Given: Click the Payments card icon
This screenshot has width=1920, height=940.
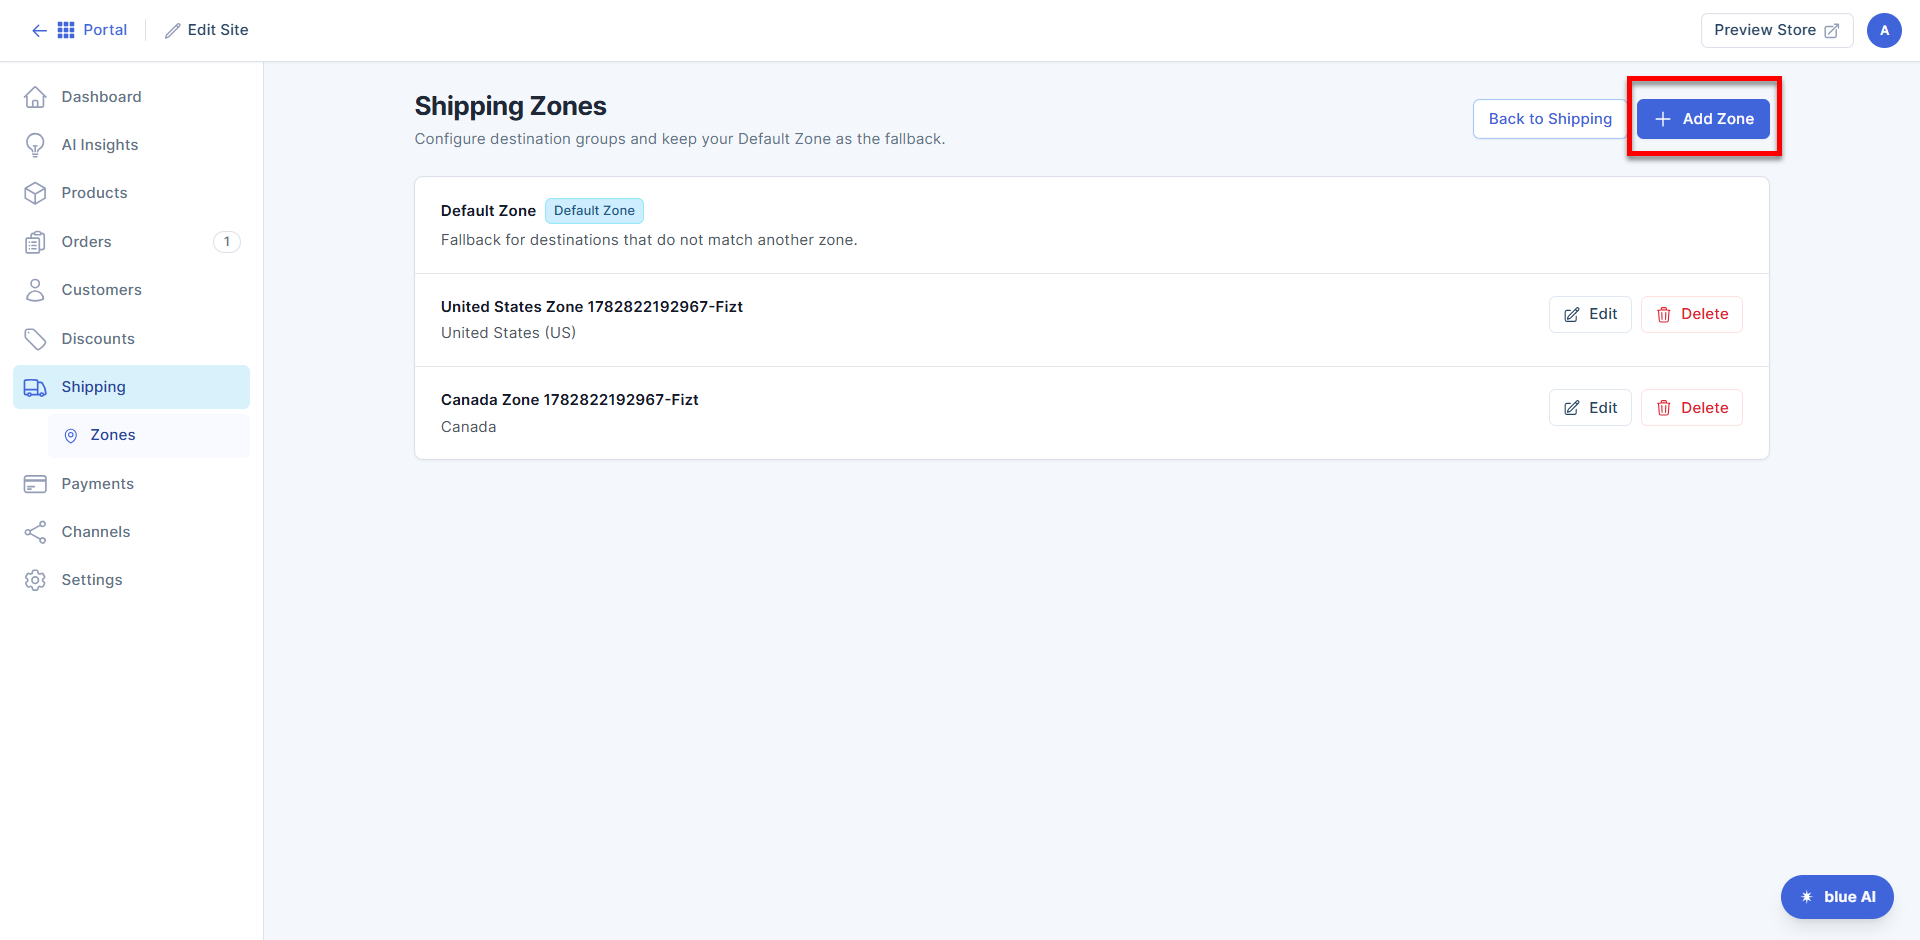Looking at the screenshot, I should click(x=35, y=484).
